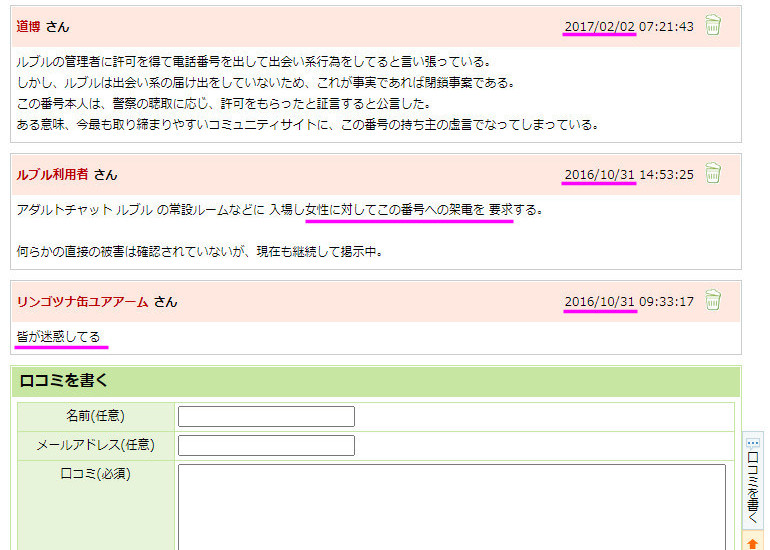
Task: Click the username 道博
Action: [28, 27]
